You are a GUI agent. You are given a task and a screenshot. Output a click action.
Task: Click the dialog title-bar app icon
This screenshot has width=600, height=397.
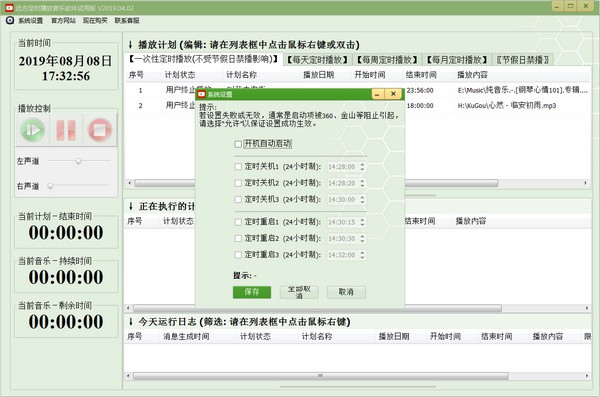tap(202, 94)
